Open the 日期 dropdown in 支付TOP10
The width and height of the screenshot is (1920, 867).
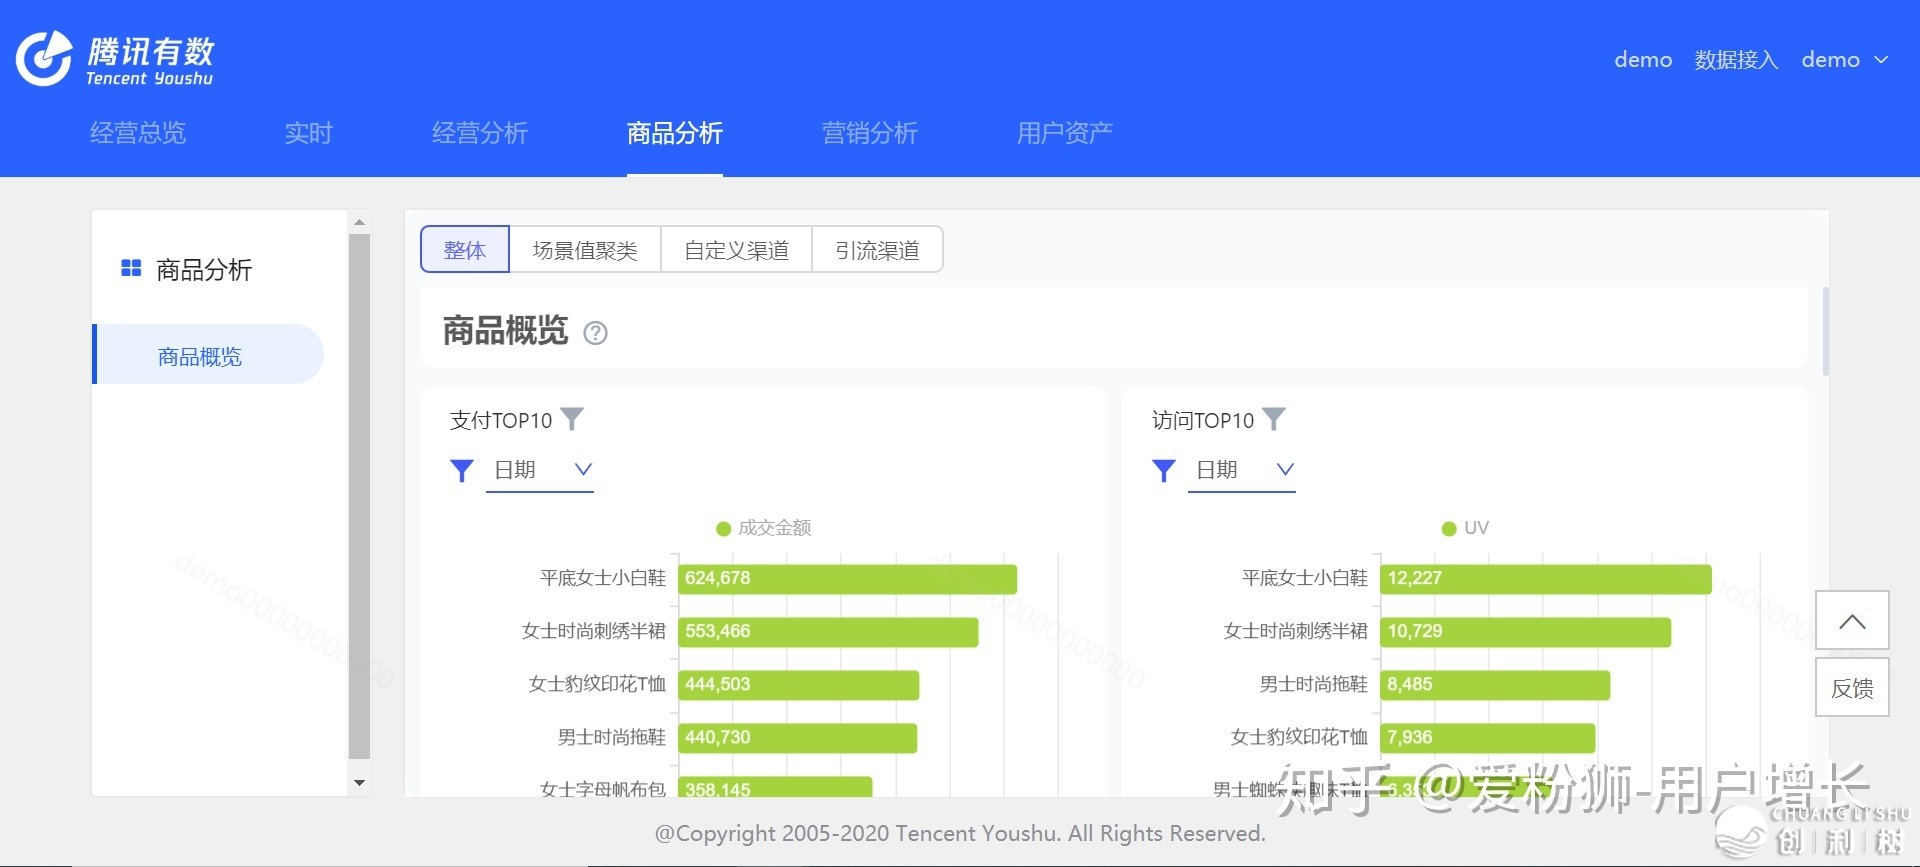tap(540, 470)
